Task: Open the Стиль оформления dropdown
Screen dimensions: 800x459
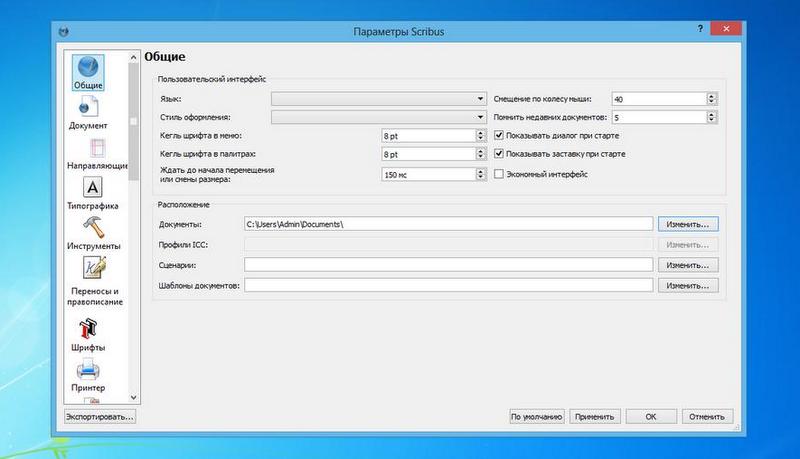Action: [x=379, y=117]
